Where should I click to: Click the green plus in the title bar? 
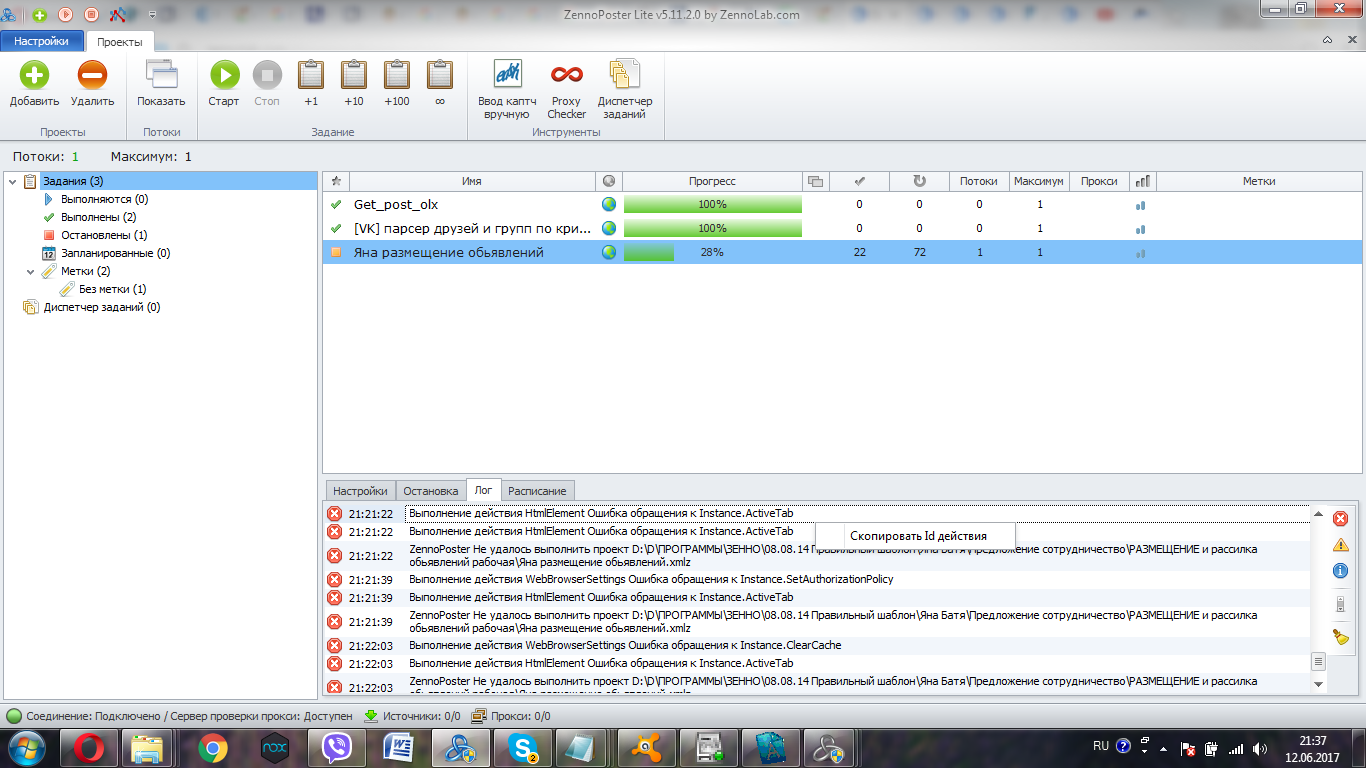(39, 15)
